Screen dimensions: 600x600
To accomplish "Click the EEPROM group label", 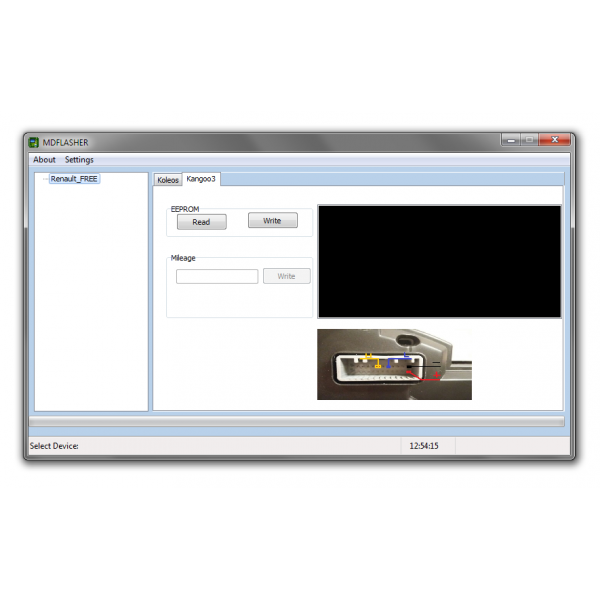I will (185, 209).
